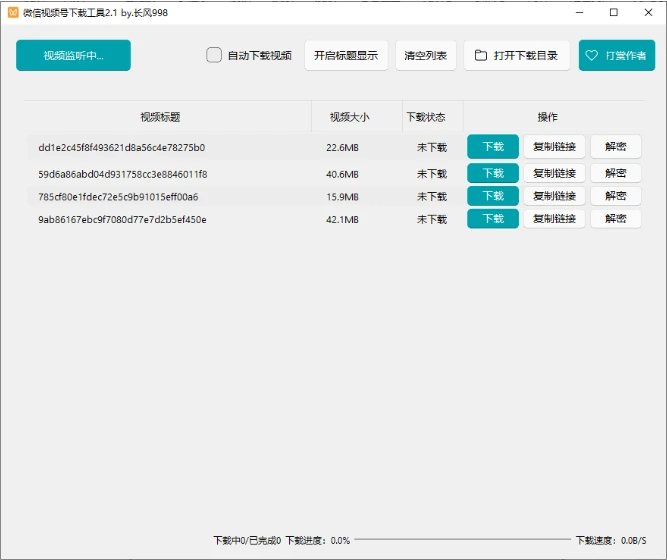This screenshot has height=560, width=667.
Task: Copy link for the 42.1MB video
Action: [x=554, y=219]
